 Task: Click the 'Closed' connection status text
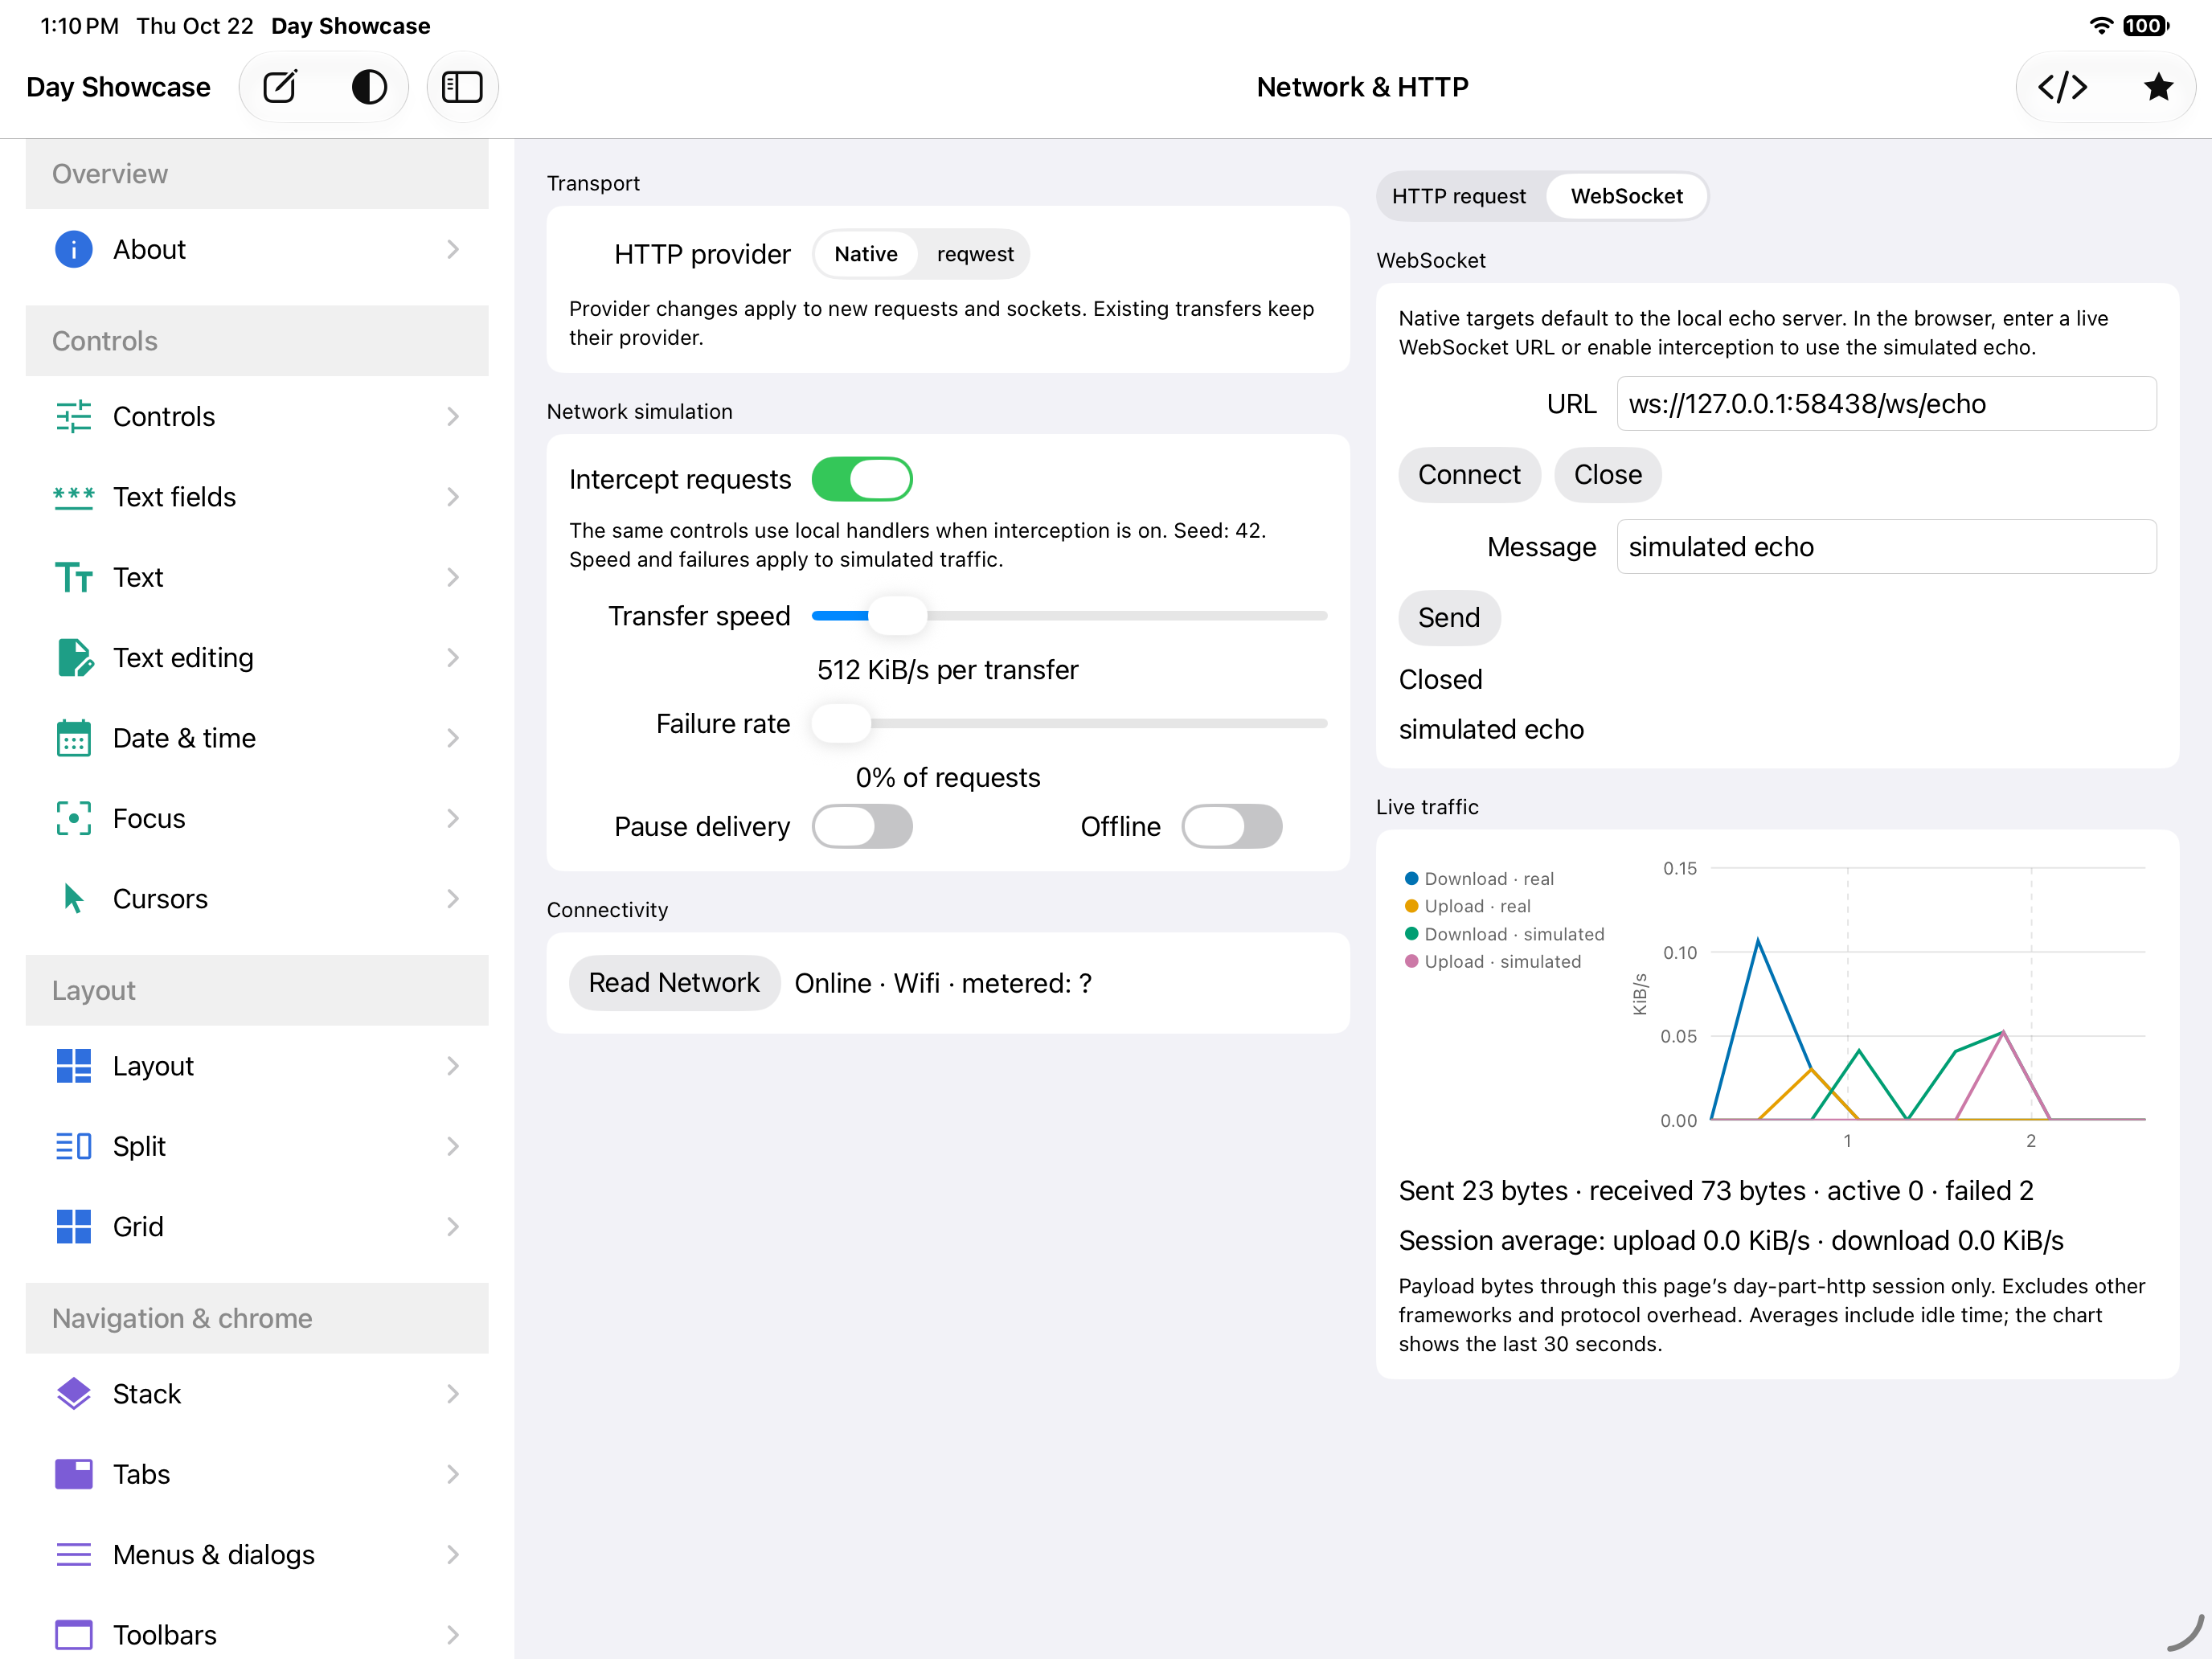pos(1440,679)
